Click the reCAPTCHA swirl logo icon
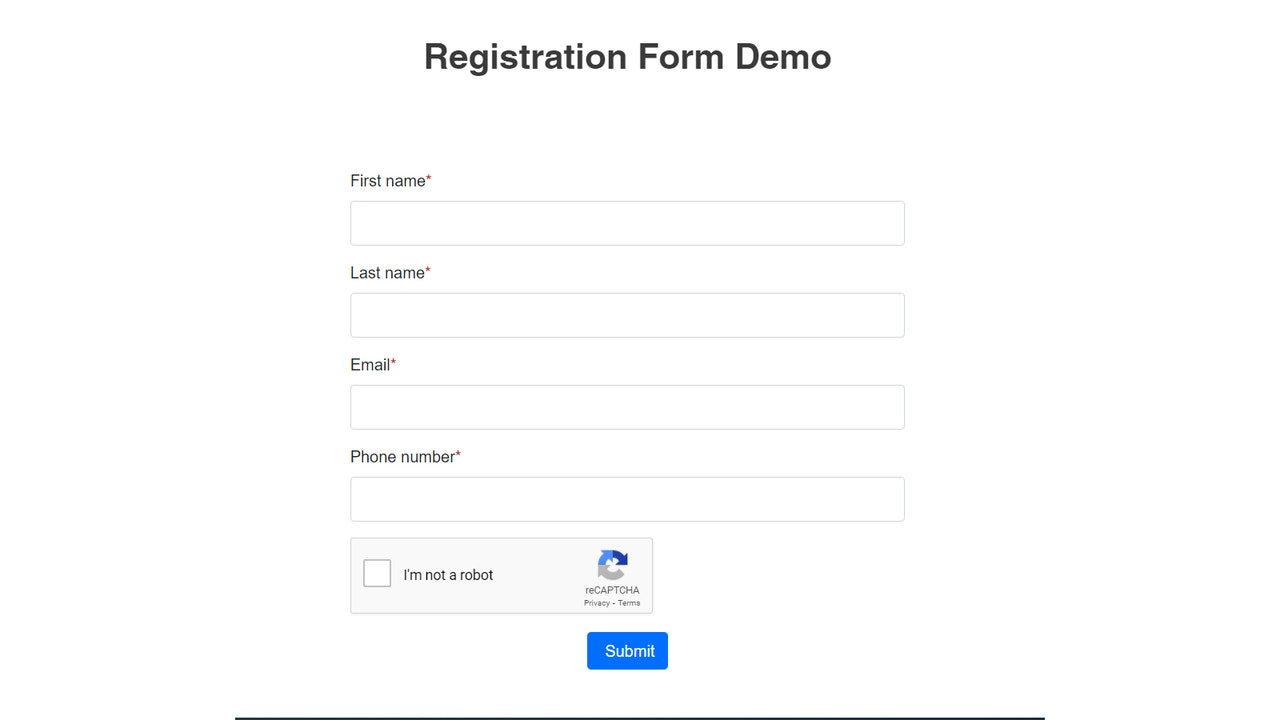Image resolution: width=1280 pixels, height=720 pixels. pos(612,564)
